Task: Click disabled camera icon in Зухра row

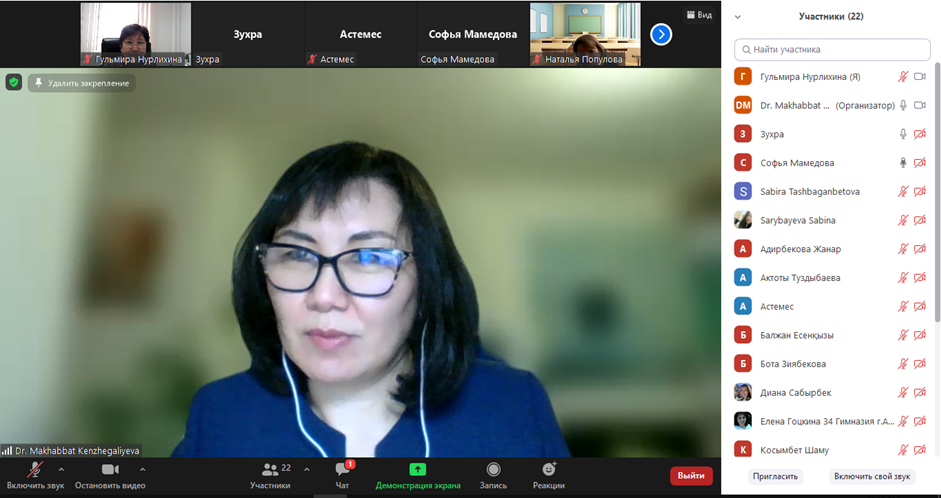Action: pos(920,134)
